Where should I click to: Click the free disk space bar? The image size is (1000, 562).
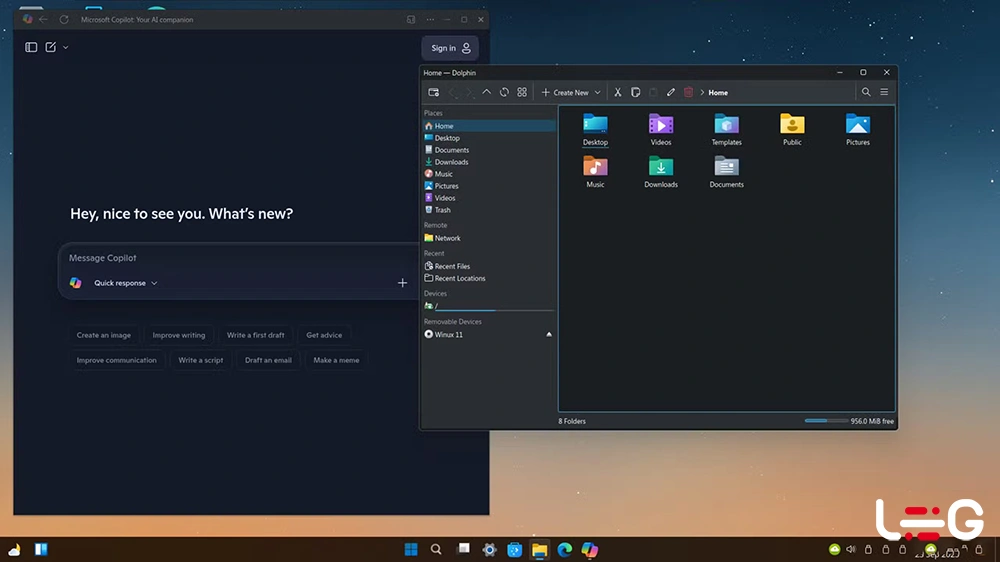825,421
